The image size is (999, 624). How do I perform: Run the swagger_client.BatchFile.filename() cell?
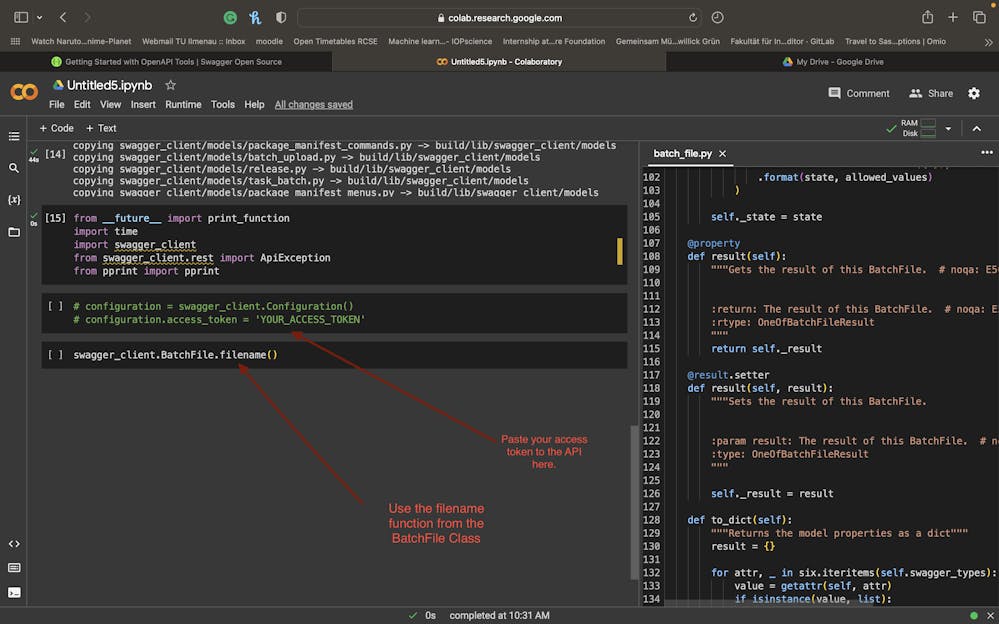coord(55,355)
